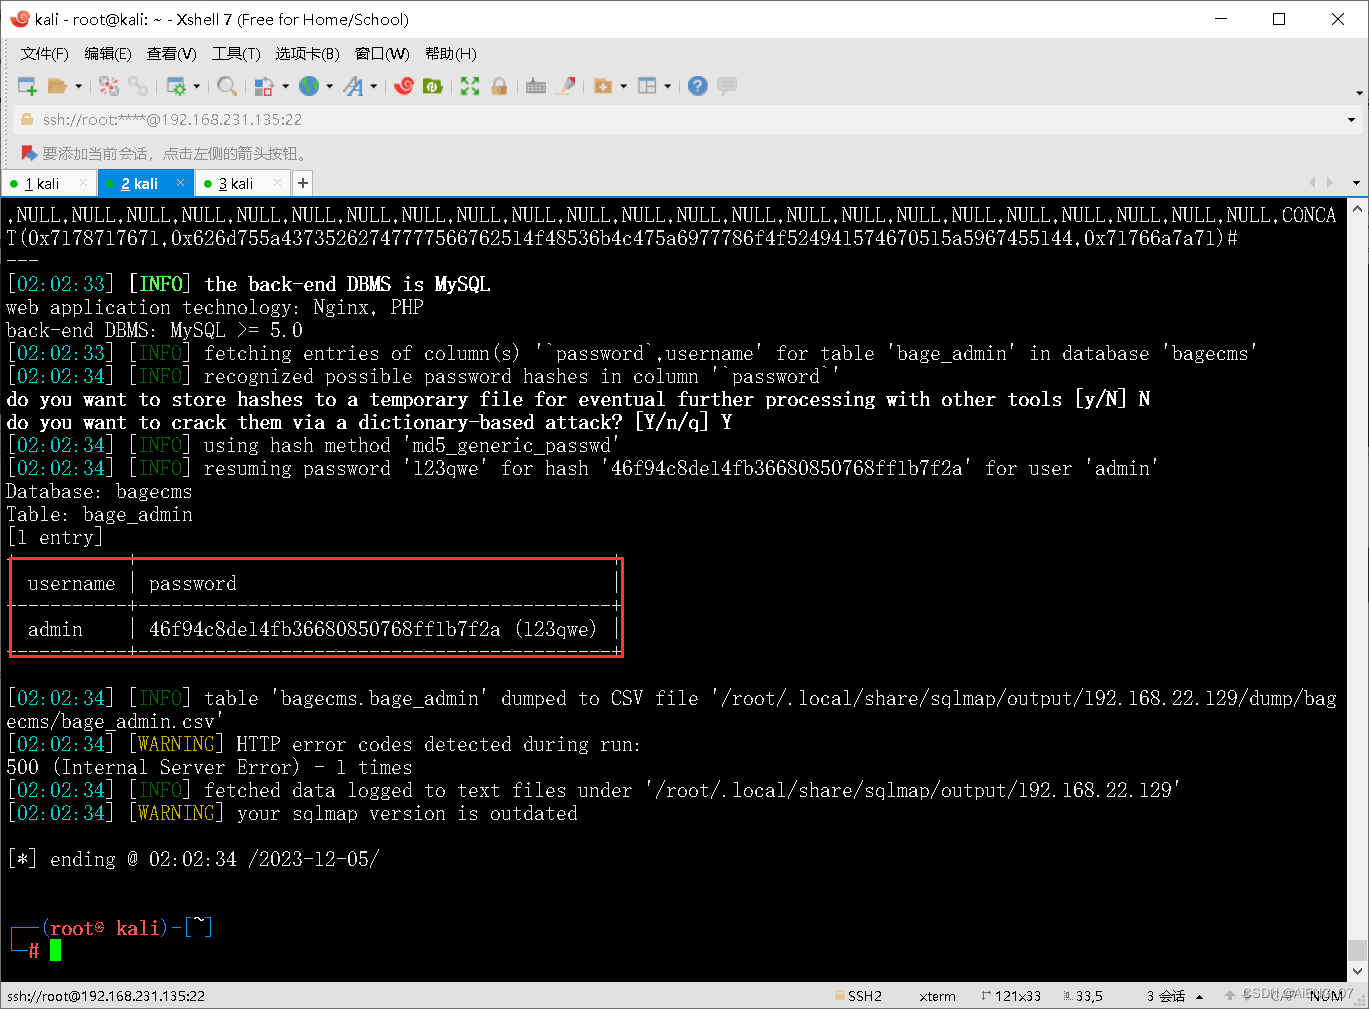Add a new tab with plus button

pos(303,183)
